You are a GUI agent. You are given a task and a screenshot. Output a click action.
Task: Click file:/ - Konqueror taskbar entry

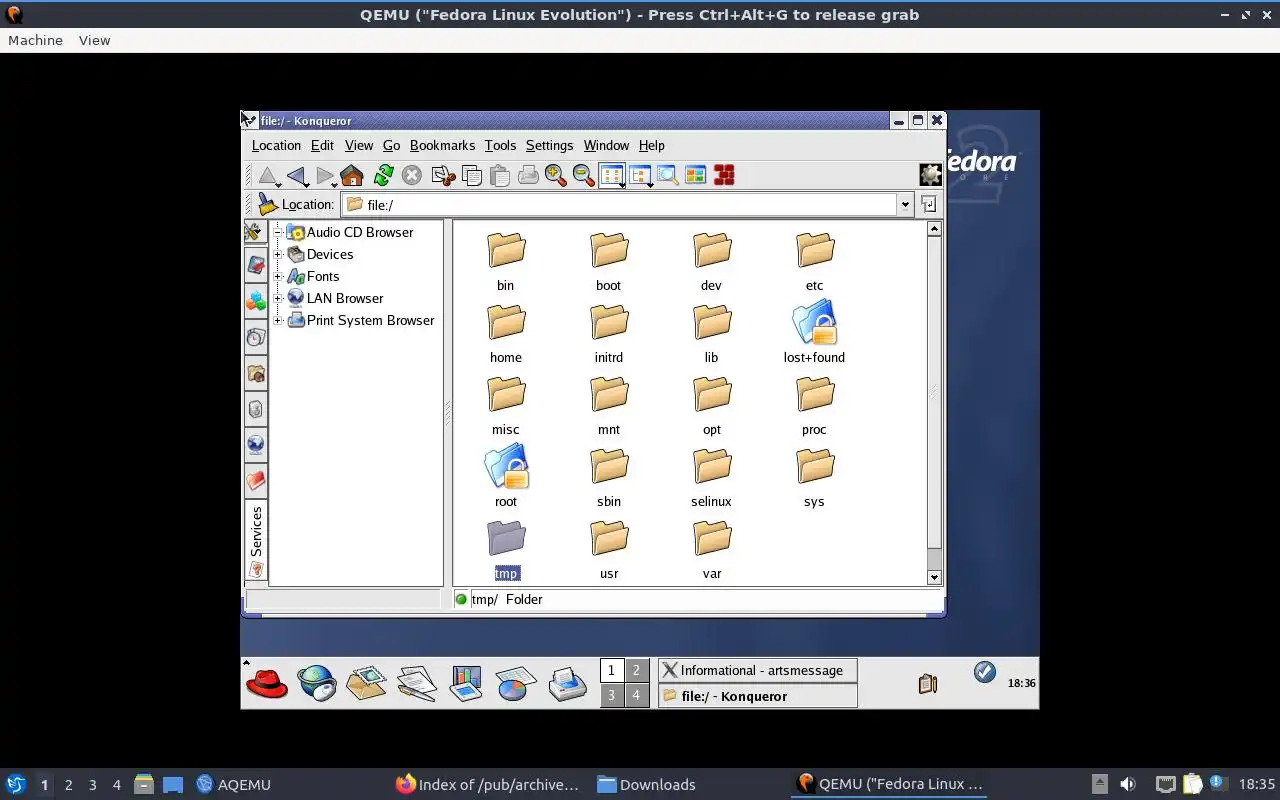(x=758, y=696)
